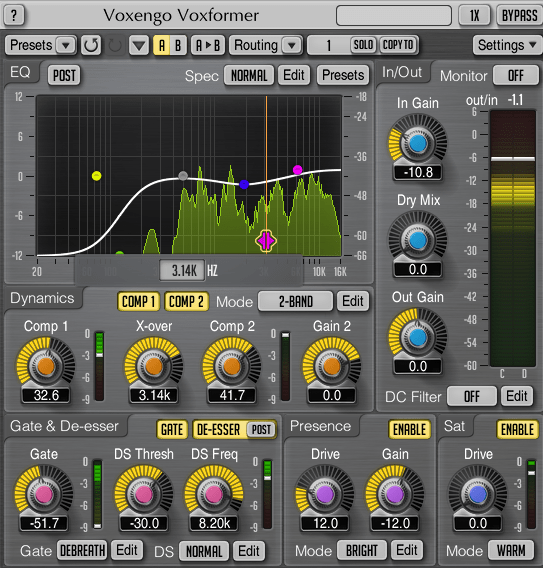Click the Gain 2 orange knob
The image size is (543, 568).
click(x=331, y=366)
